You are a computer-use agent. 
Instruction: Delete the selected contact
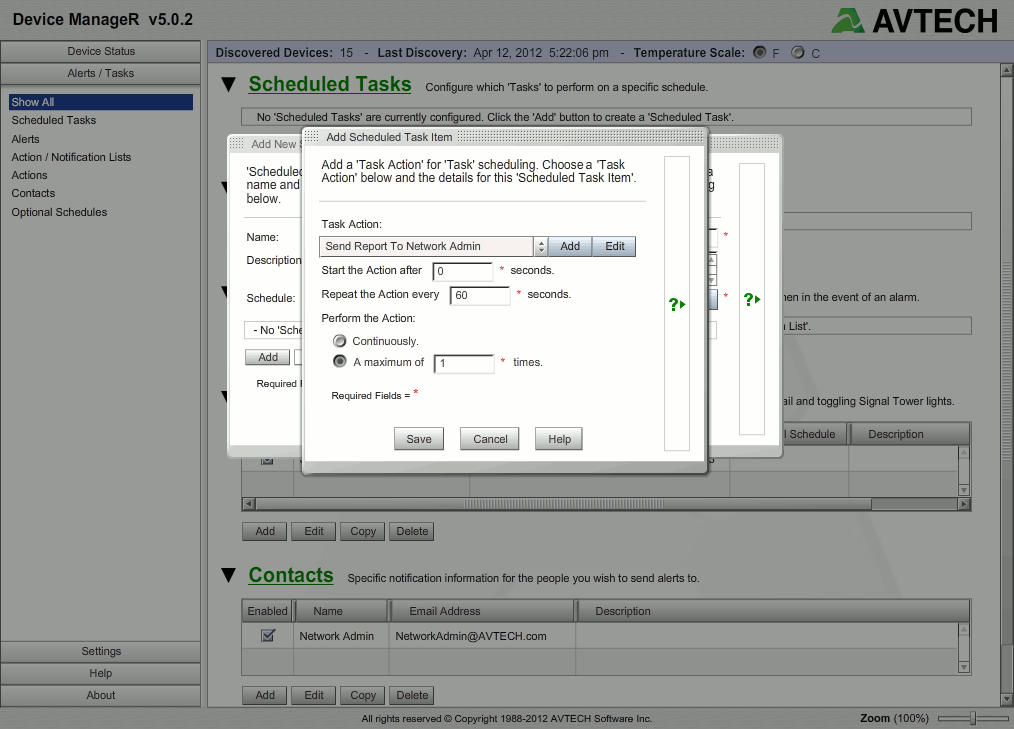tap(411, 694)
